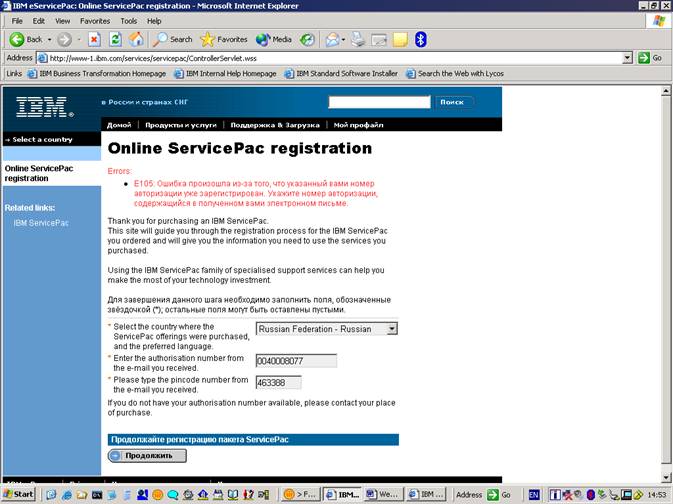Open the Search toolbar button
The image size is (673, 504).
(x=173, y=39)
